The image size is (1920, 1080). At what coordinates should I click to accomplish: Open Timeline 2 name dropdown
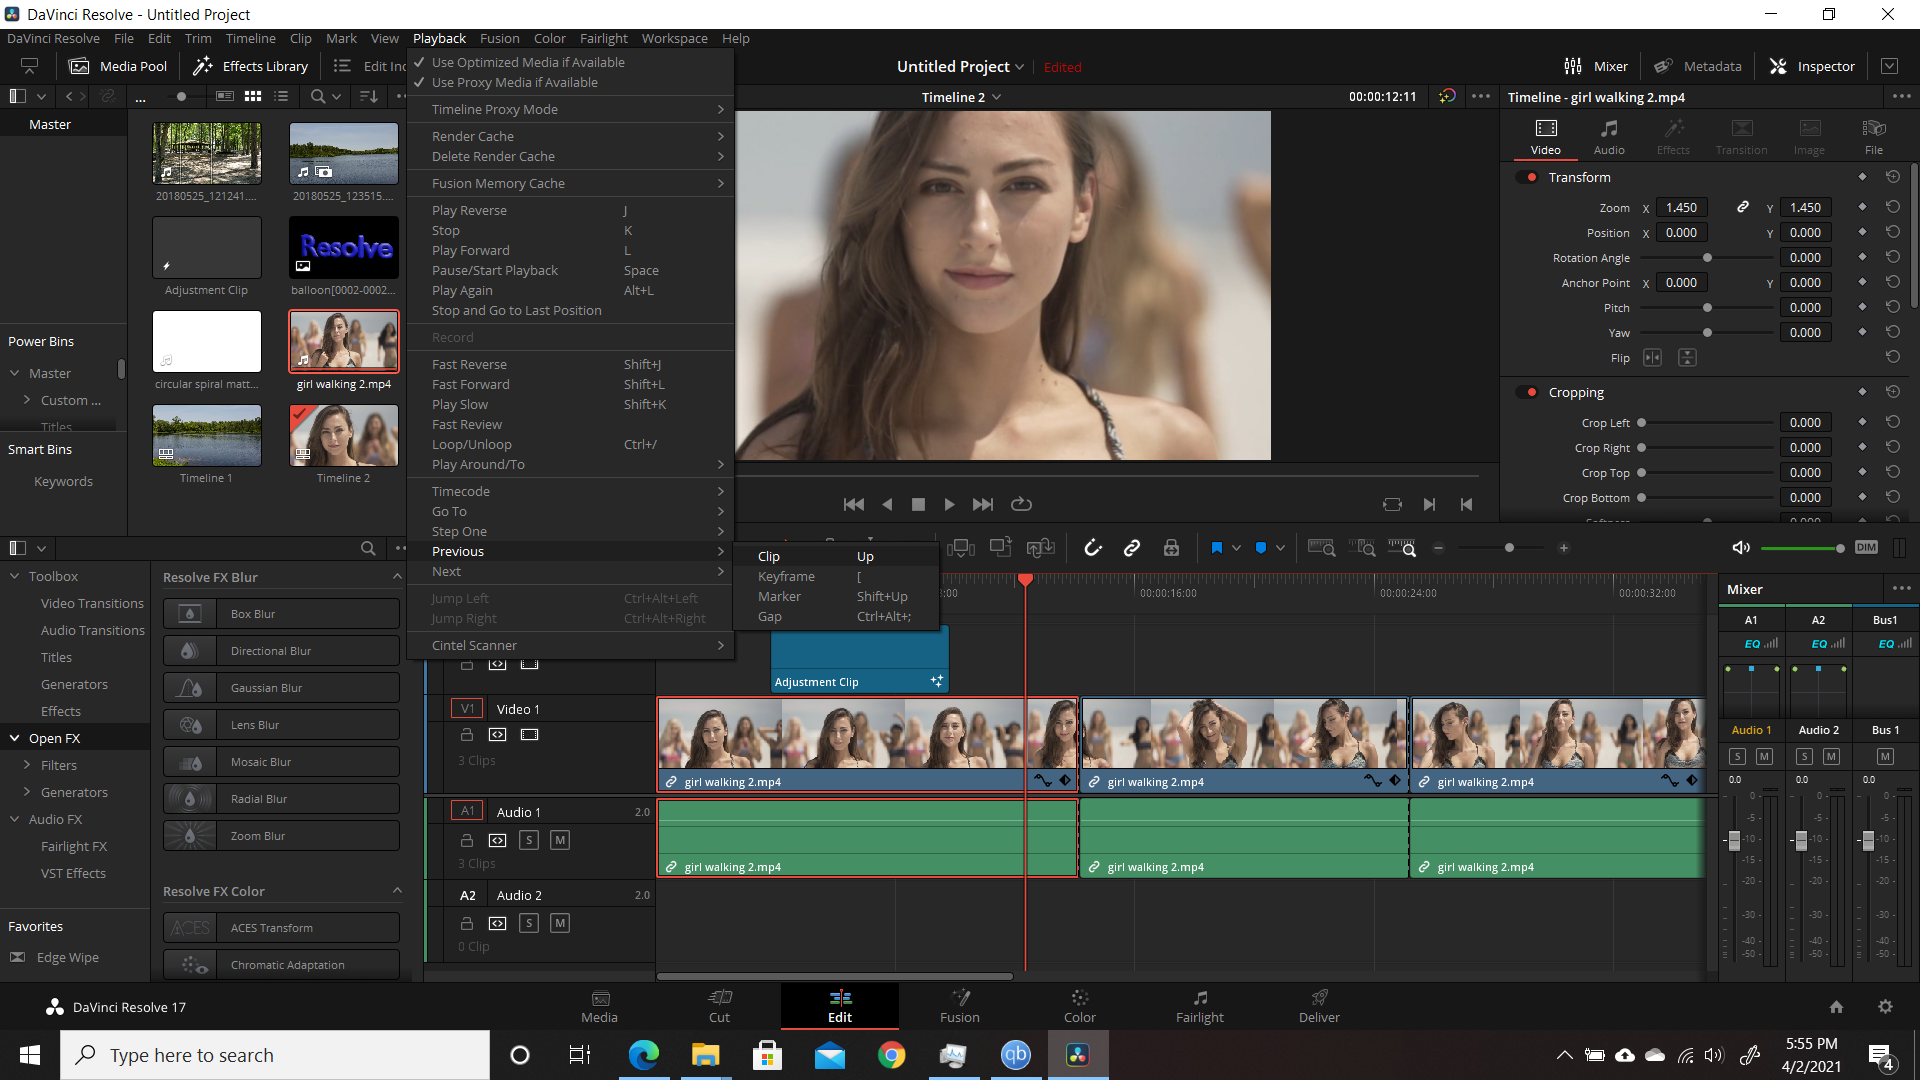[x=997, y=97]
